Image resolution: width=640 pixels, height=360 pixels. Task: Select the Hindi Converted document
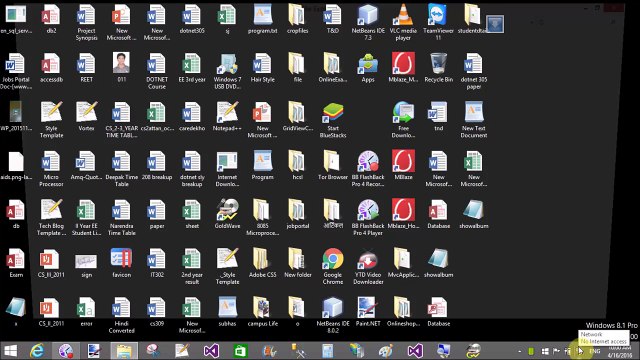pyautogui.click(x=121, y=308)
